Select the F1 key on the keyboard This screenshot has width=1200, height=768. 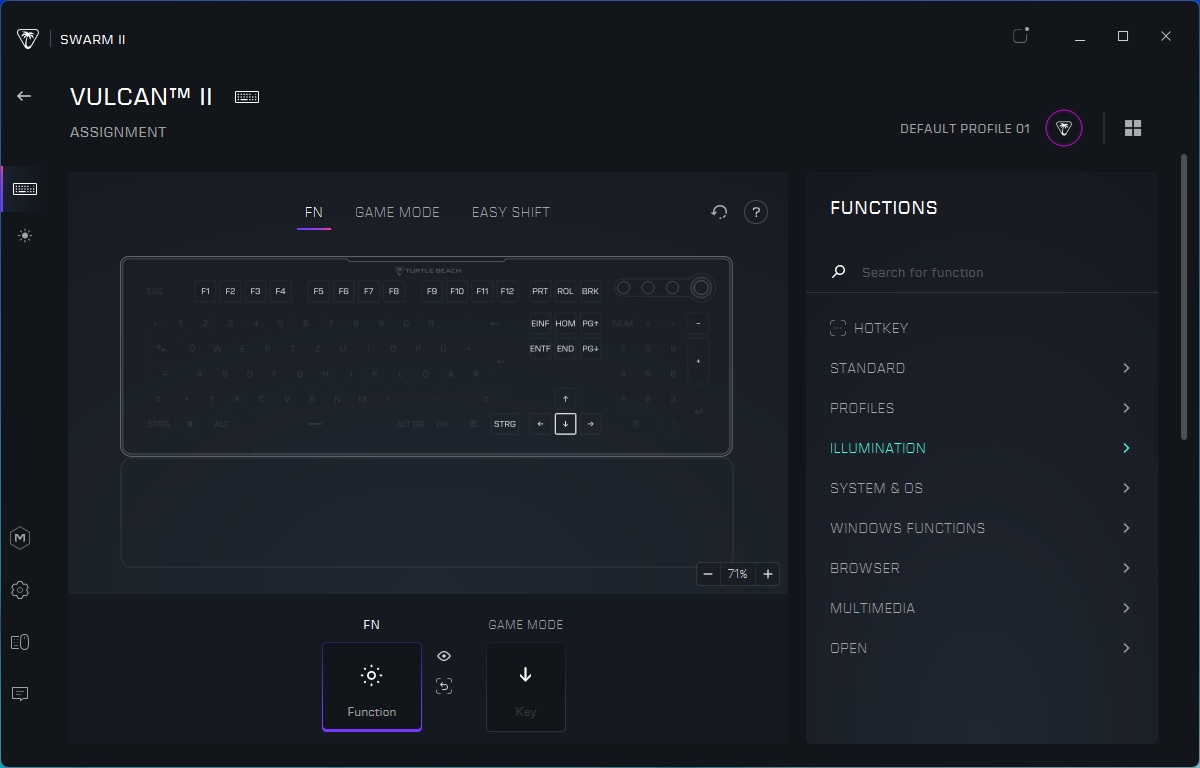(x=205, y=291)
